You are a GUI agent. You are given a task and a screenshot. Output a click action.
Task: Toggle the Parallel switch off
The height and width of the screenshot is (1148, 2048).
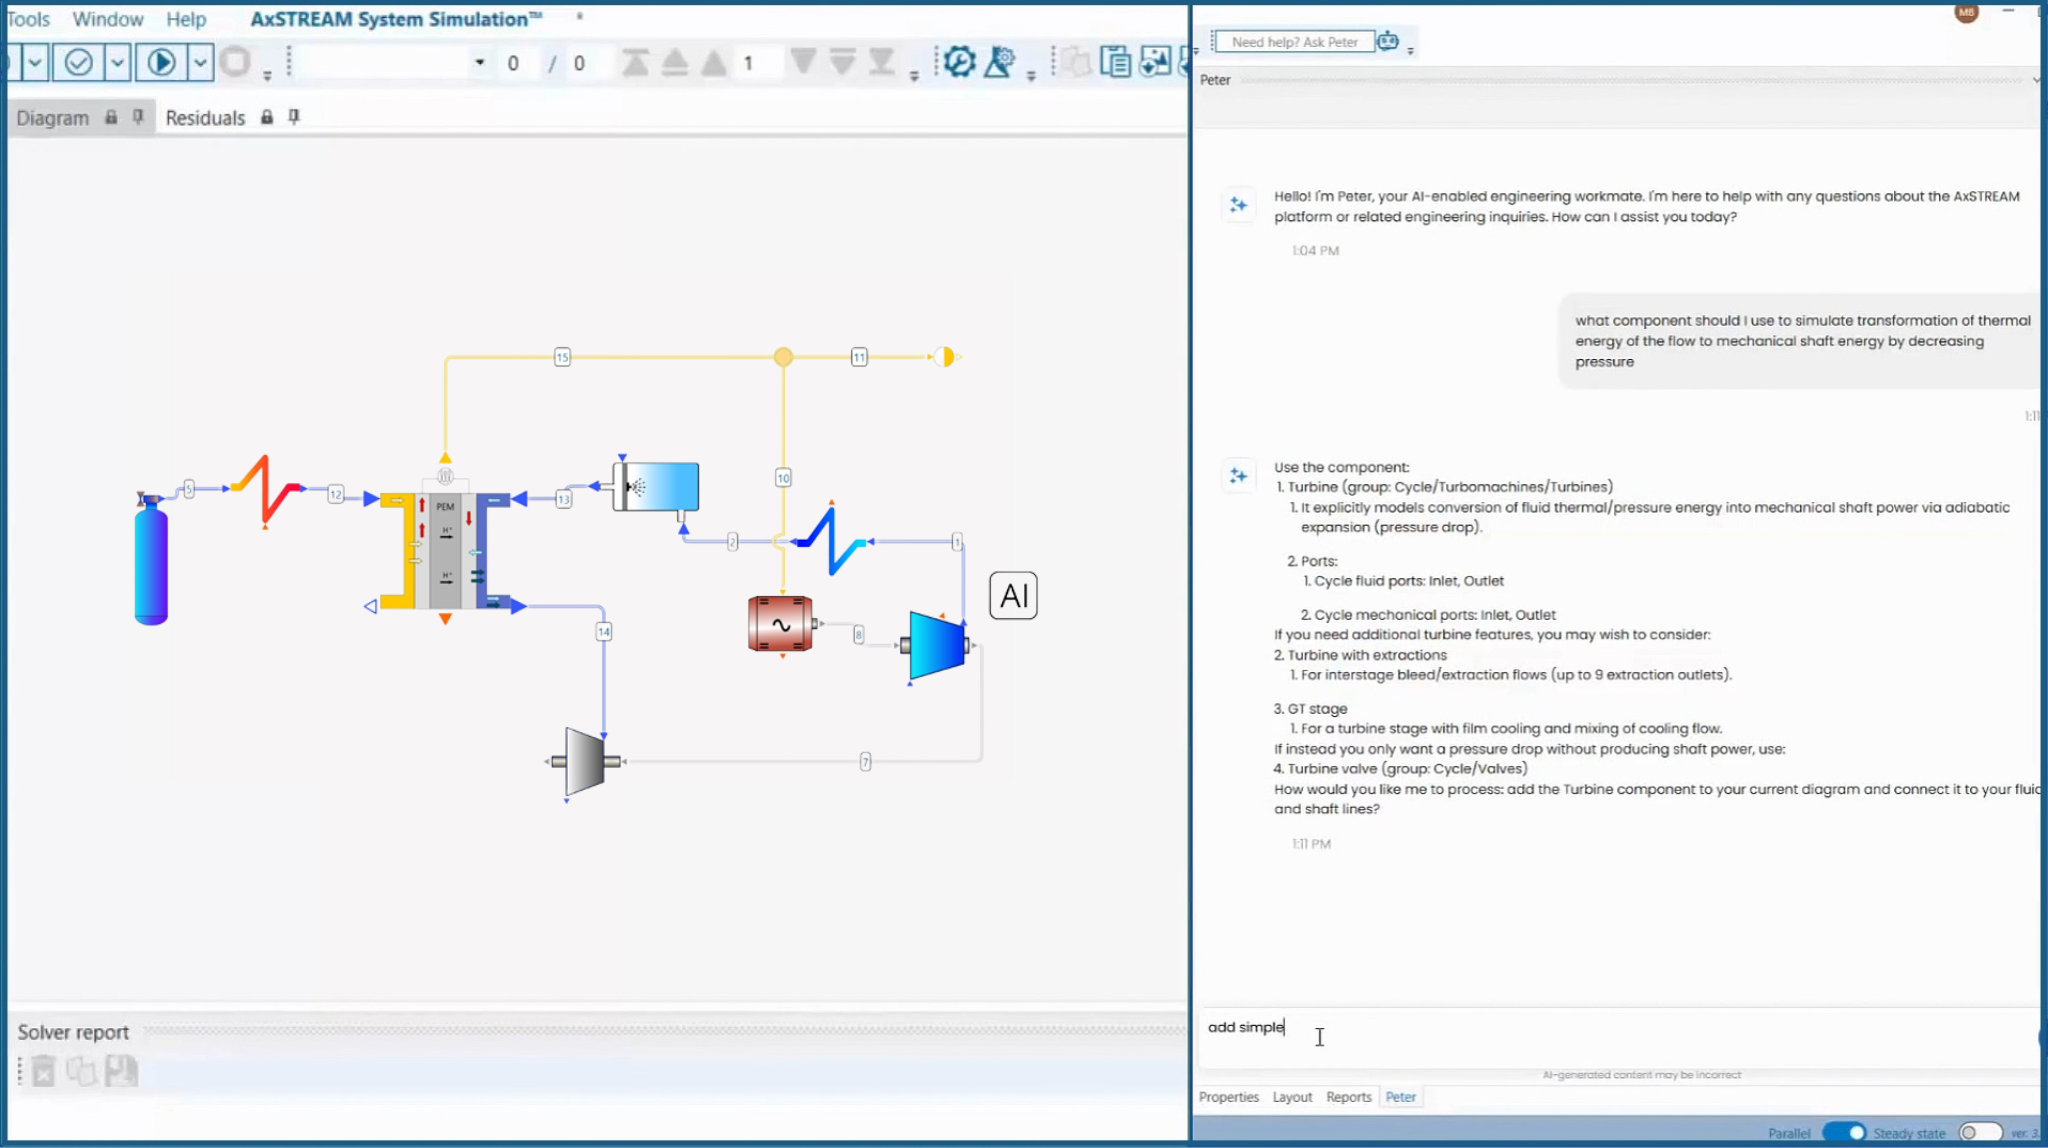tap(1844, 1132)
